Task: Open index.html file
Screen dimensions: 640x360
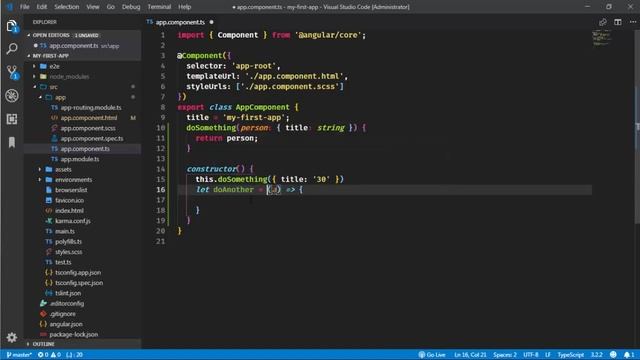Action: point(69,211)
